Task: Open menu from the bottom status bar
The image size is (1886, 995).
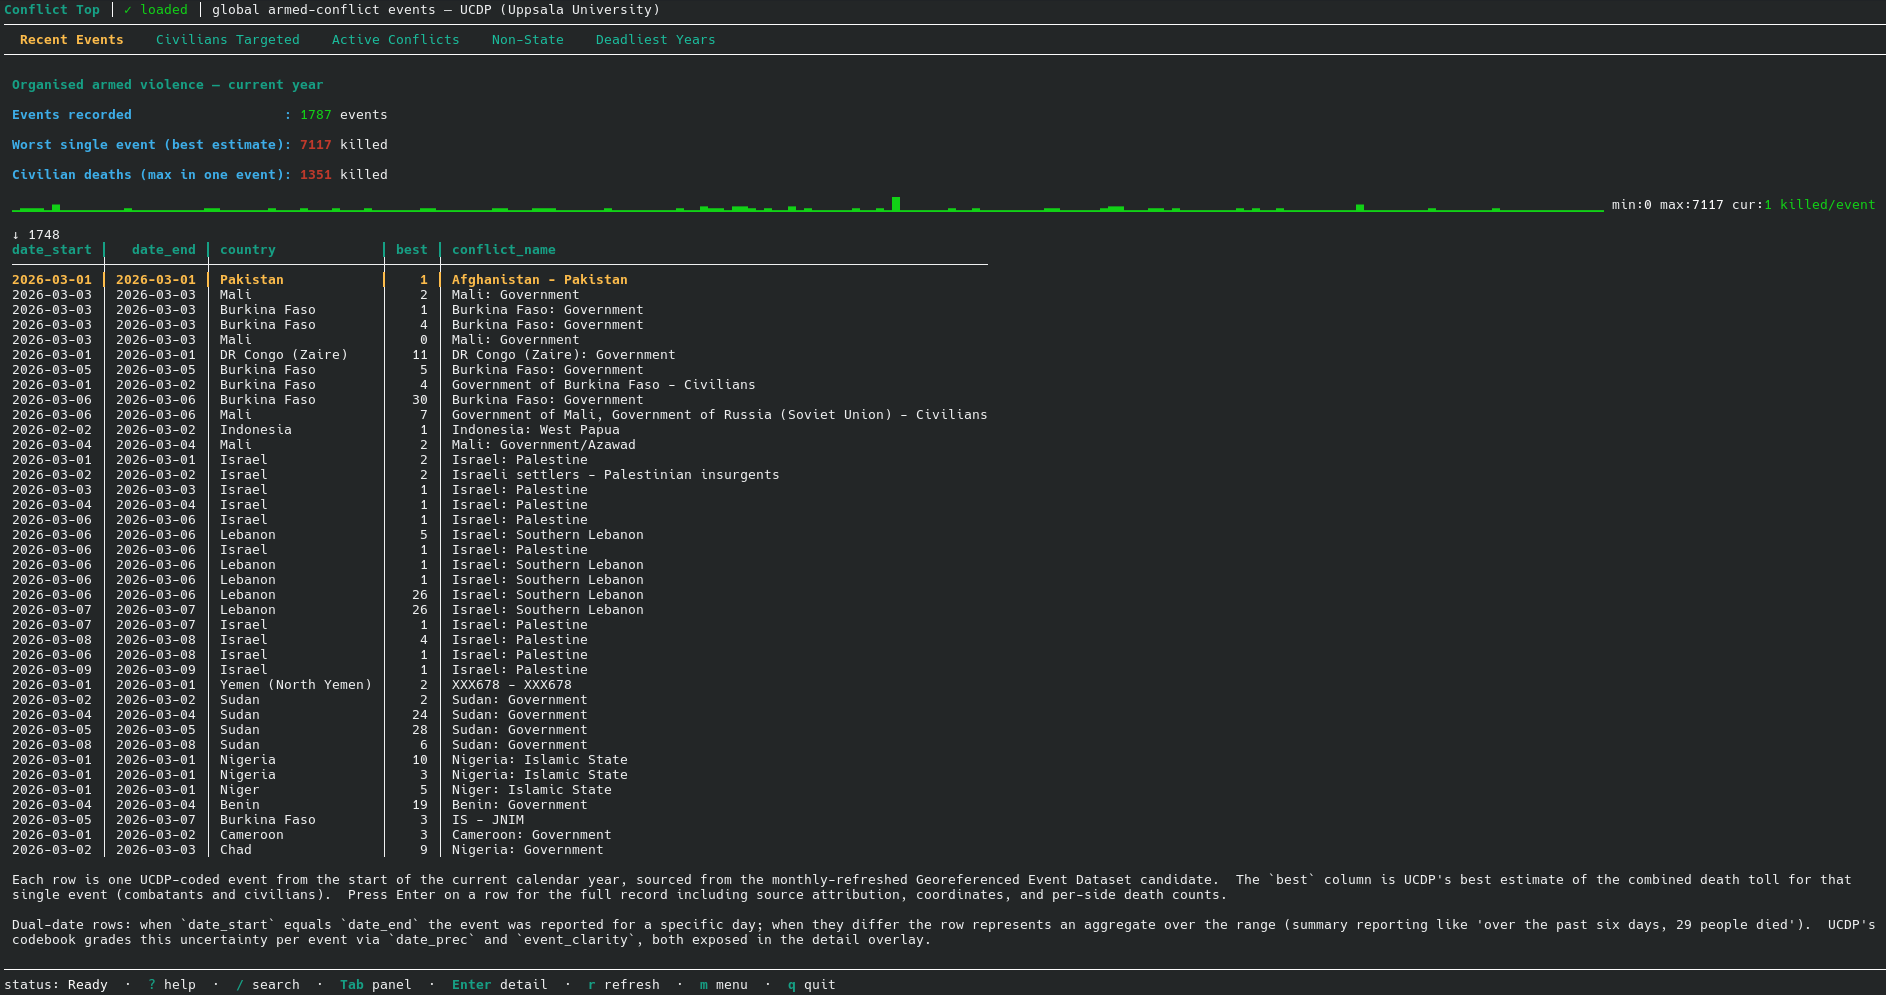Action: point(724,985)
